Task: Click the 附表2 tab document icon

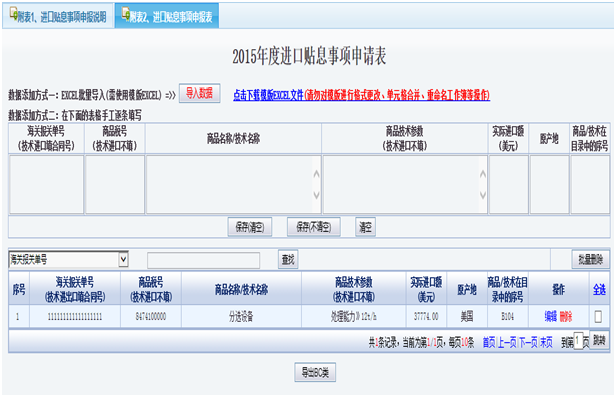Action: point(126,14)
